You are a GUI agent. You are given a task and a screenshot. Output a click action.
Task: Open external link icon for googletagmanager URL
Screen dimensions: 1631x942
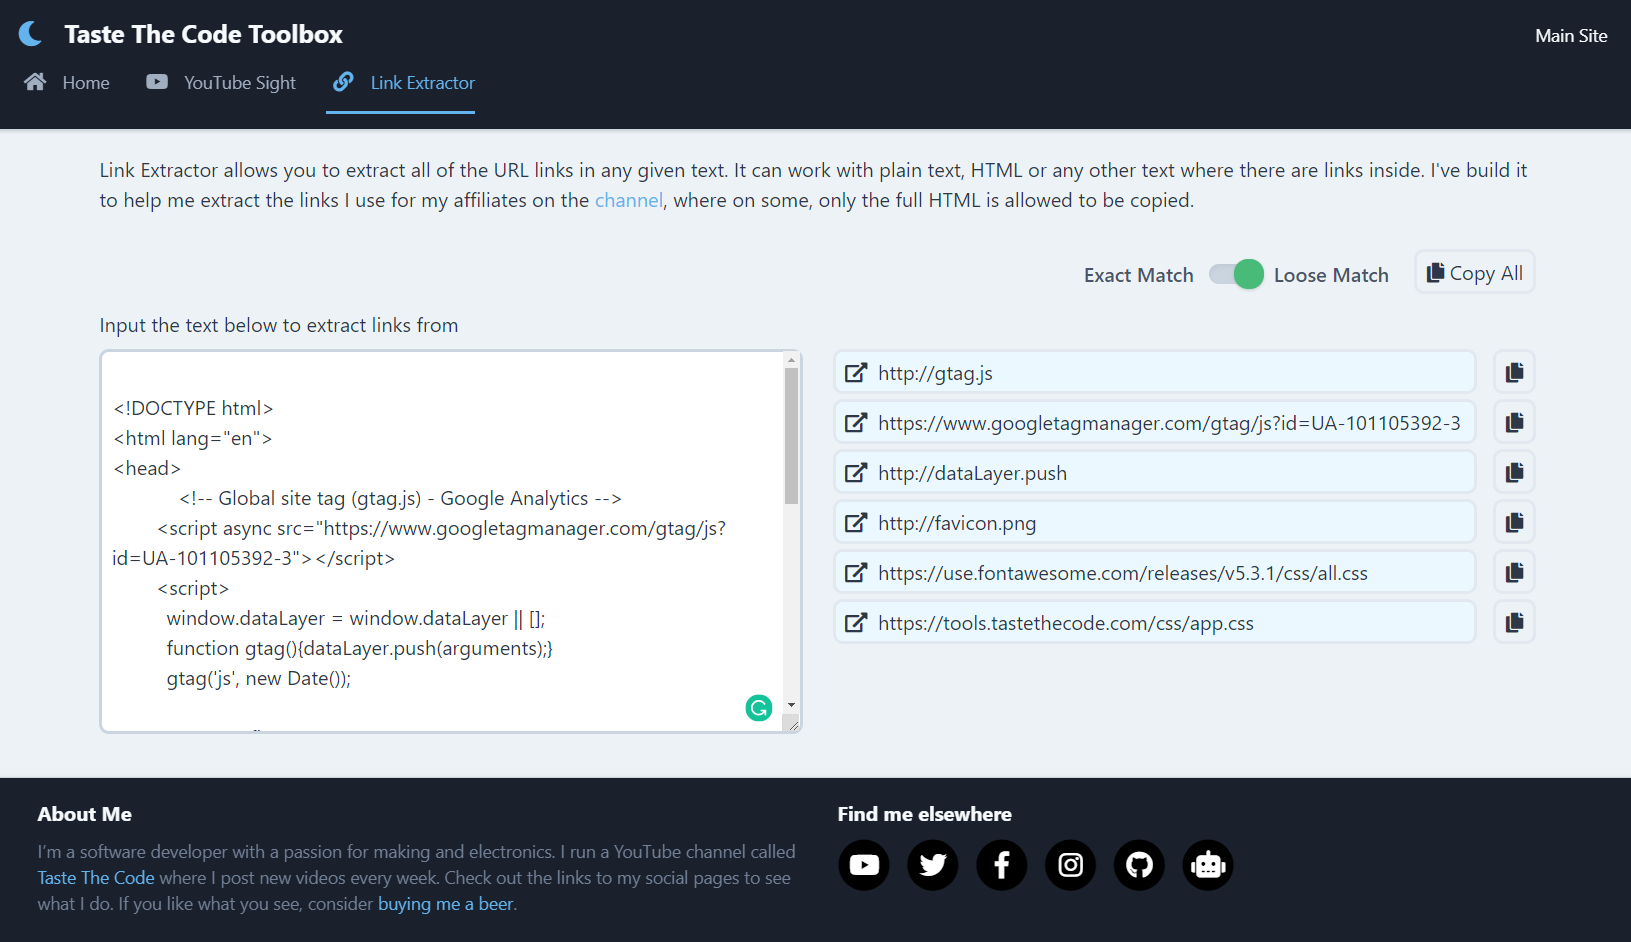pyautogui.click(x=856, y=423)
